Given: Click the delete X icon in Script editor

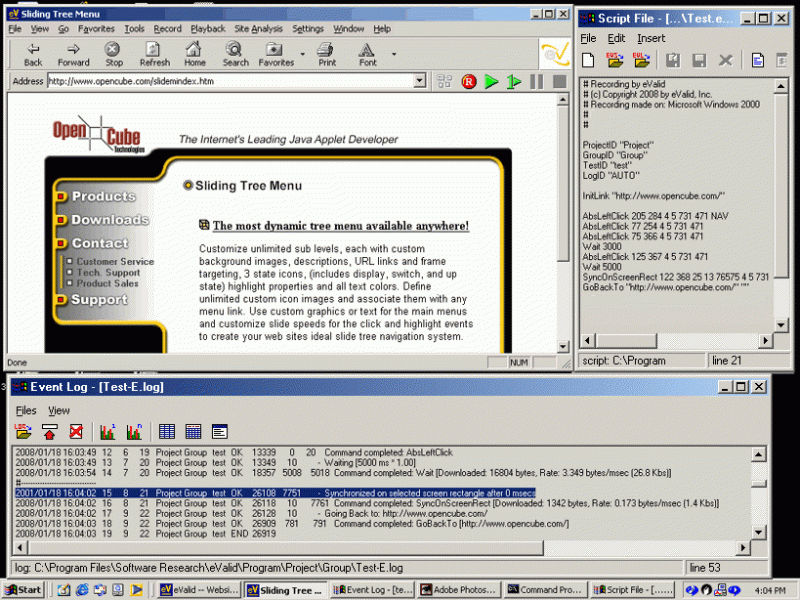Looking at the screenshot, I should (726, 59).
